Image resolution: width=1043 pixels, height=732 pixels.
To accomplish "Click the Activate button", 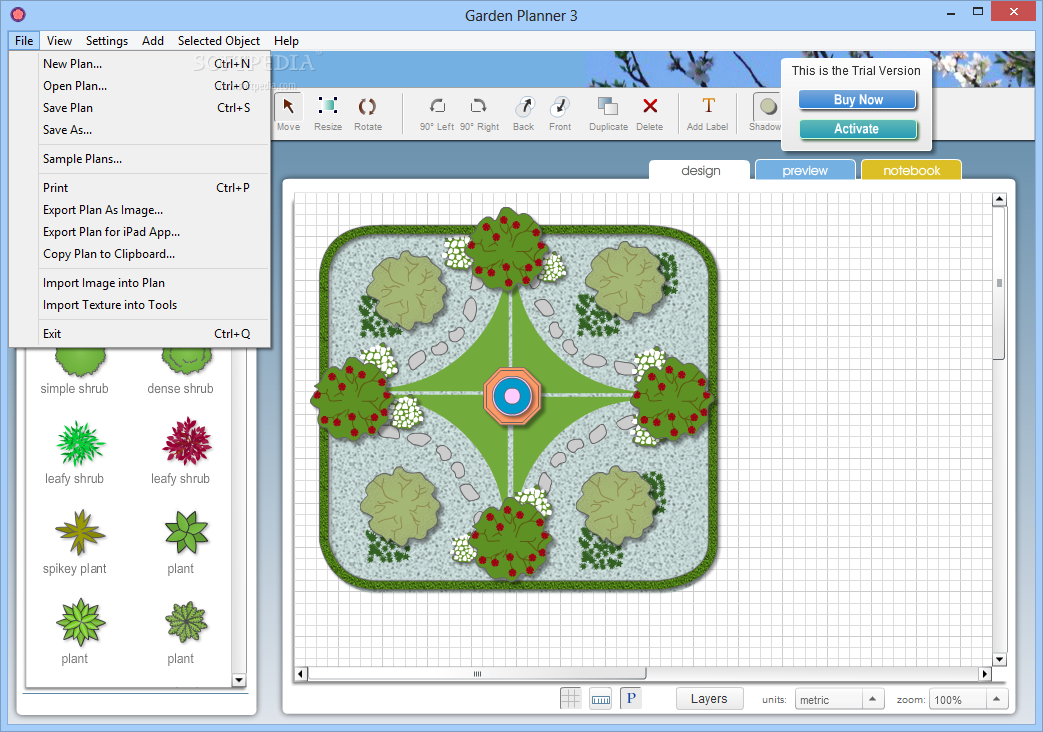I will click(x=858, y=129).
